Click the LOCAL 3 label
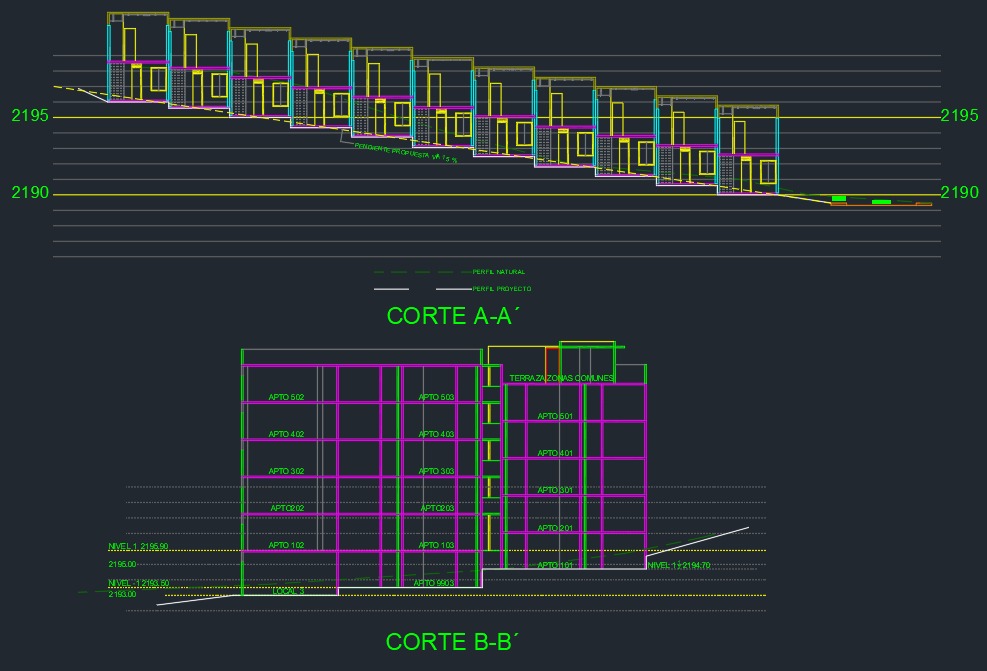987x671 pixels. coord(288,591)
